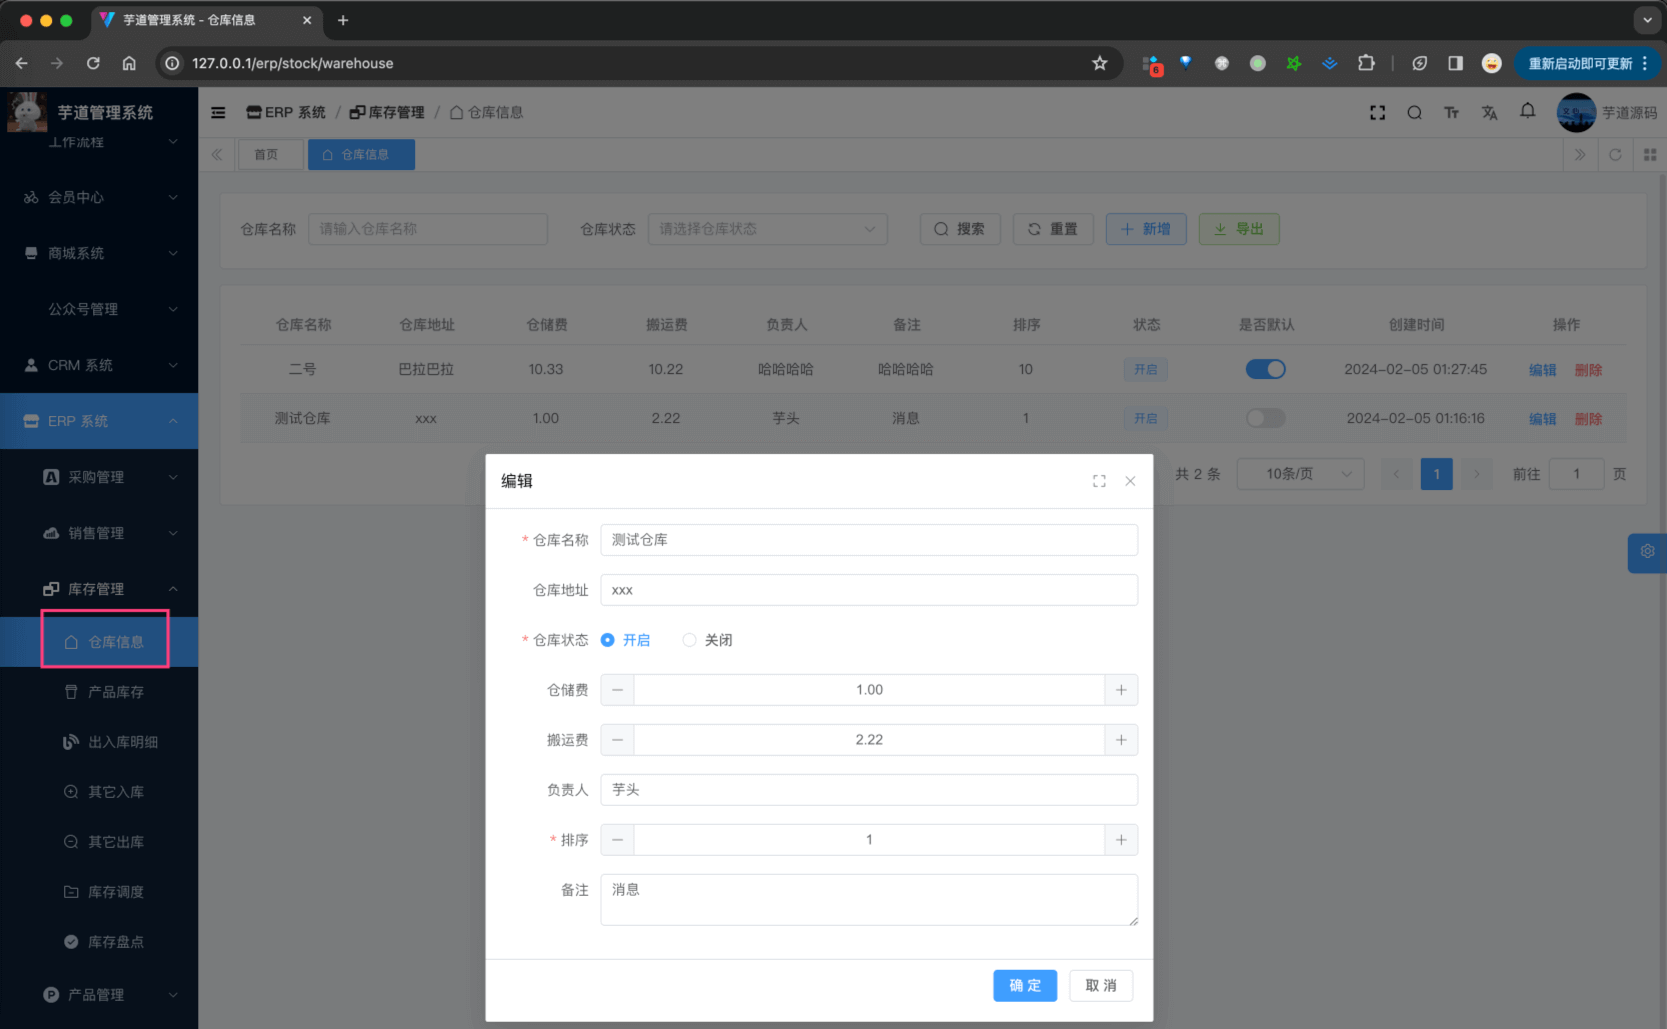Viewport: 1667px width, 1029px height.
Task: Click the refresh icon above the table
Action: pos(1615,154)
